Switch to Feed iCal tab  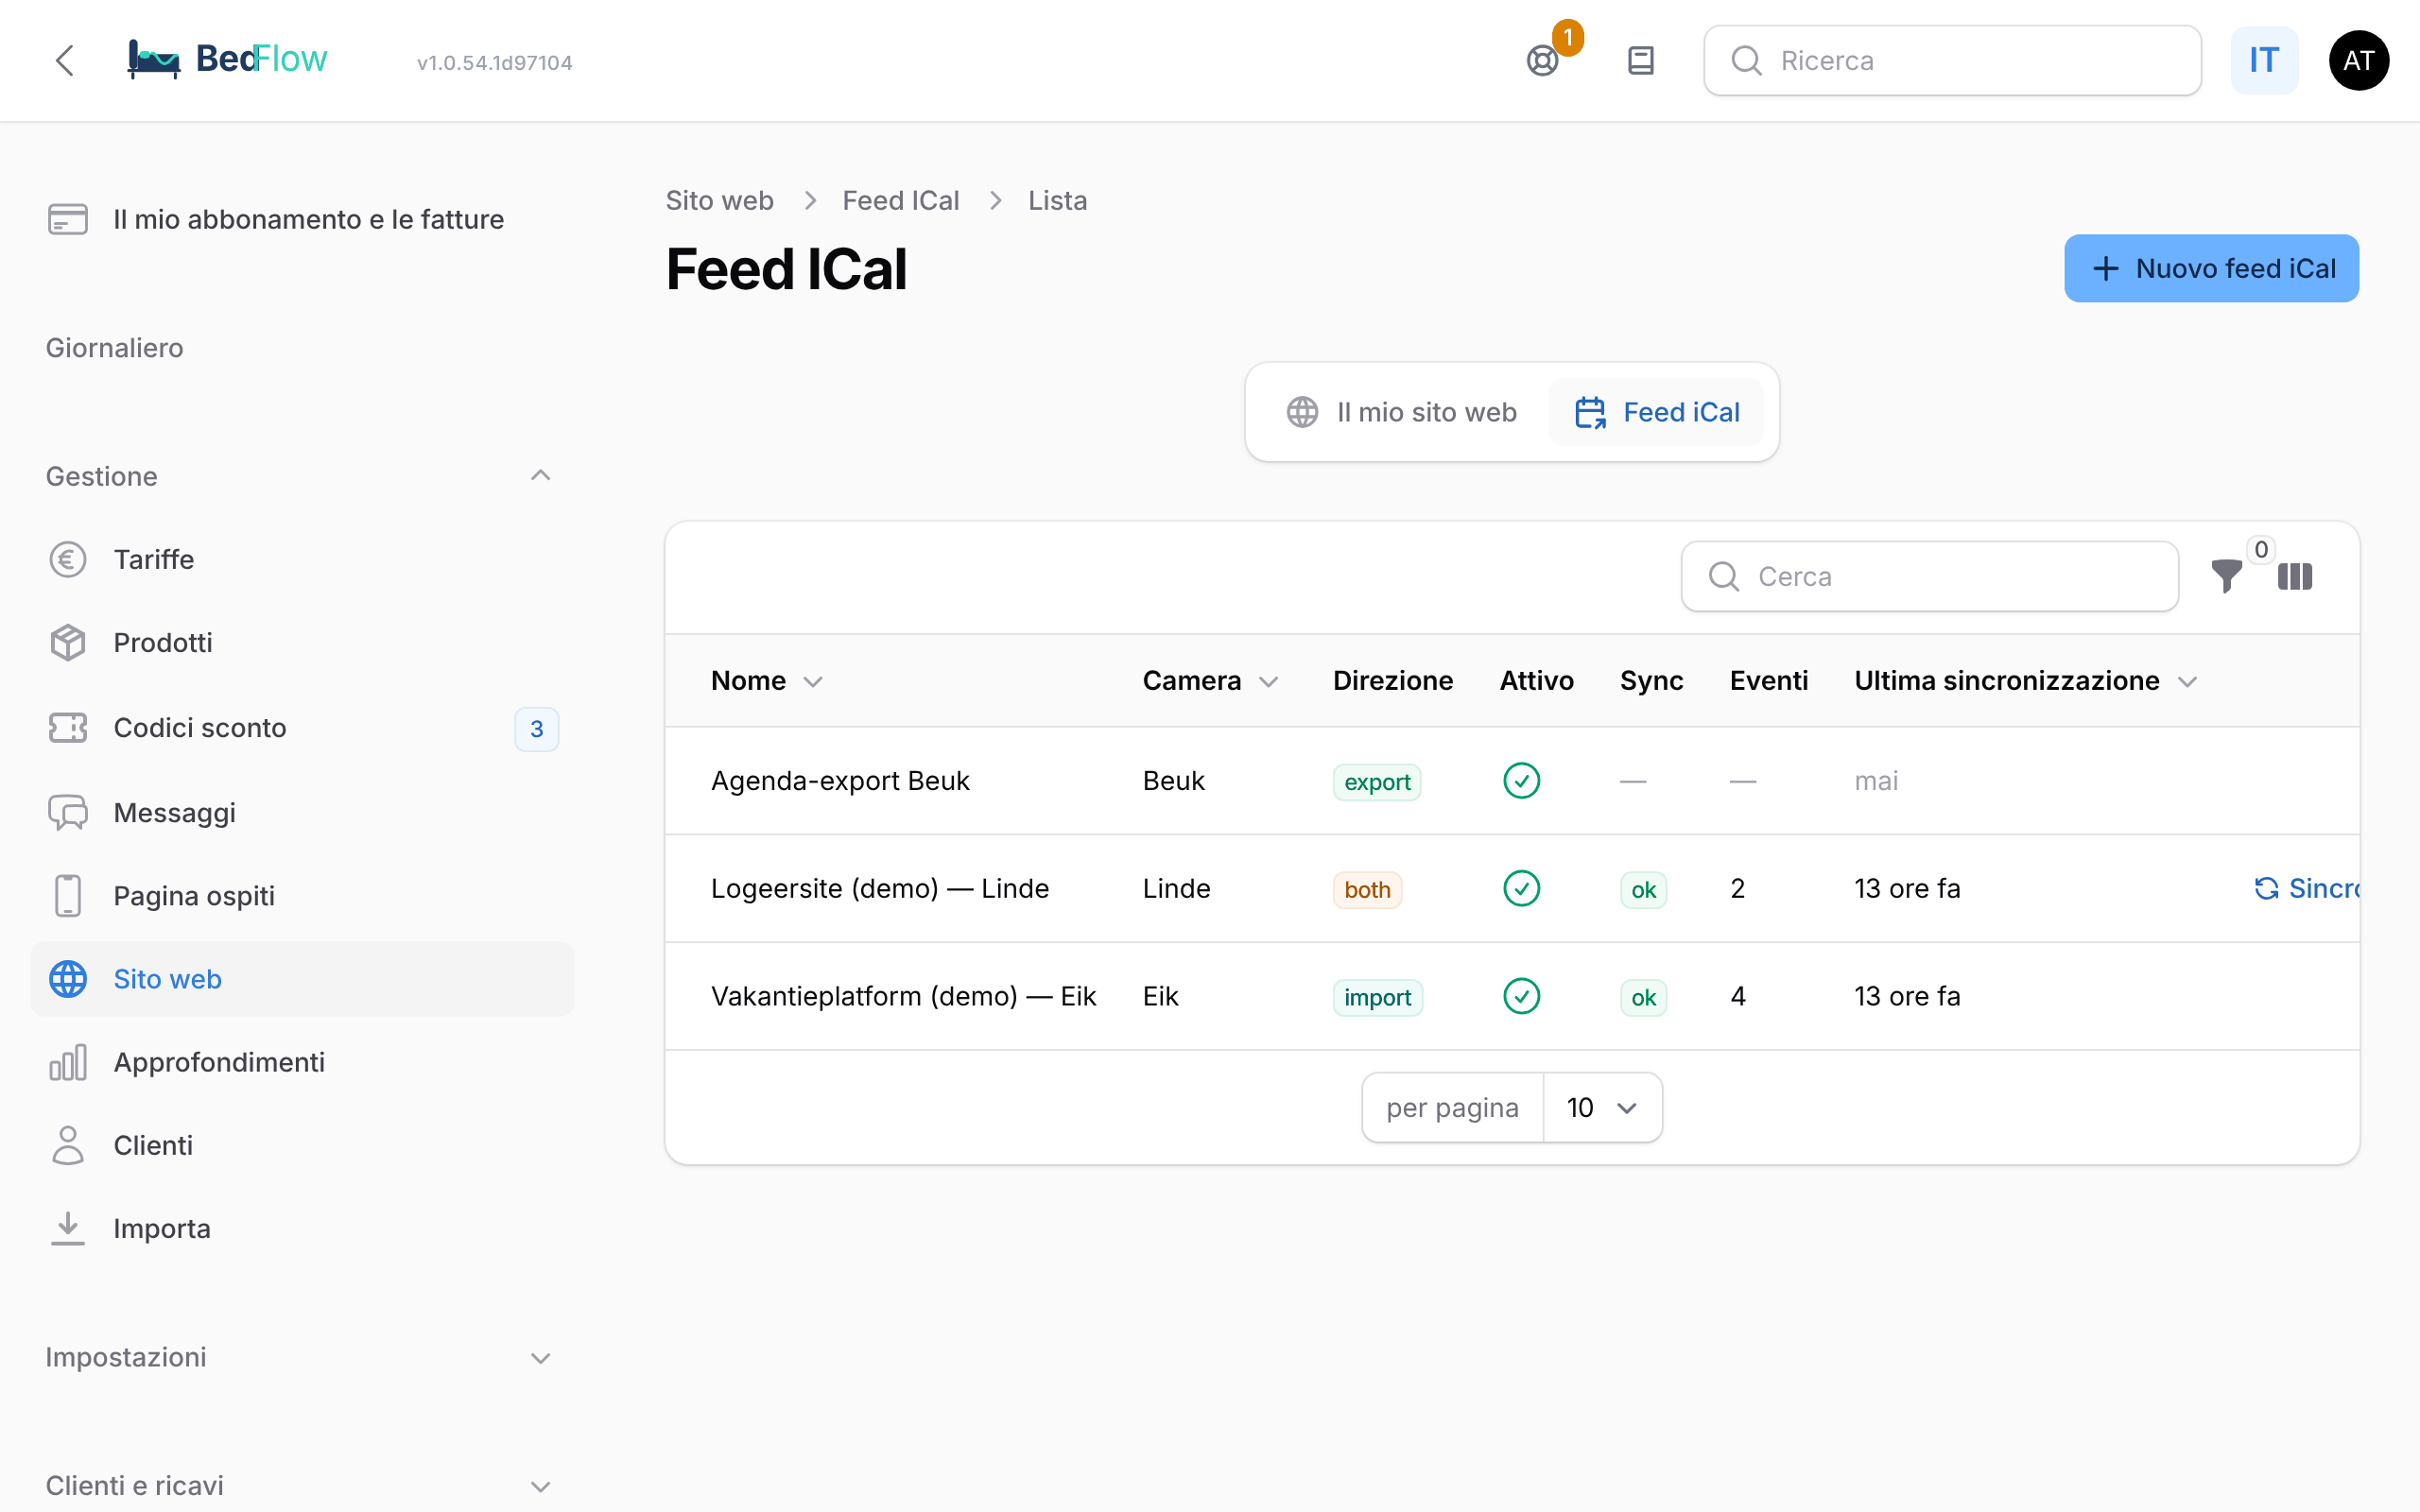[1656, 412]
